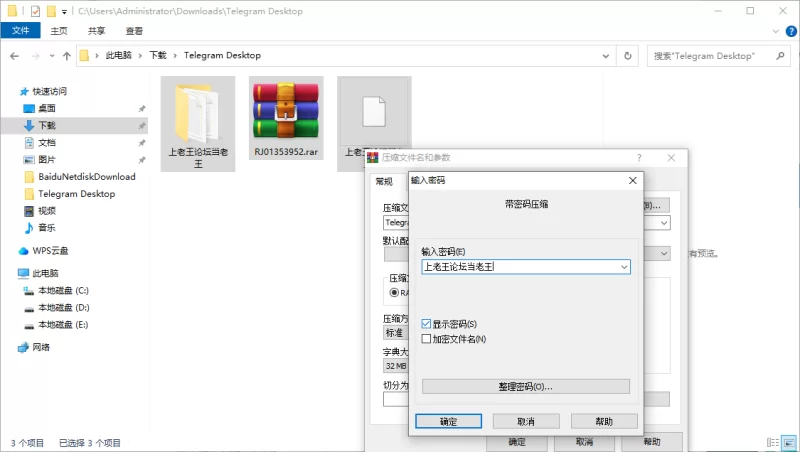This screenshot has width=800, height=452.
Task: Click into the 输入密码 text field
Action: pos(520,267)
